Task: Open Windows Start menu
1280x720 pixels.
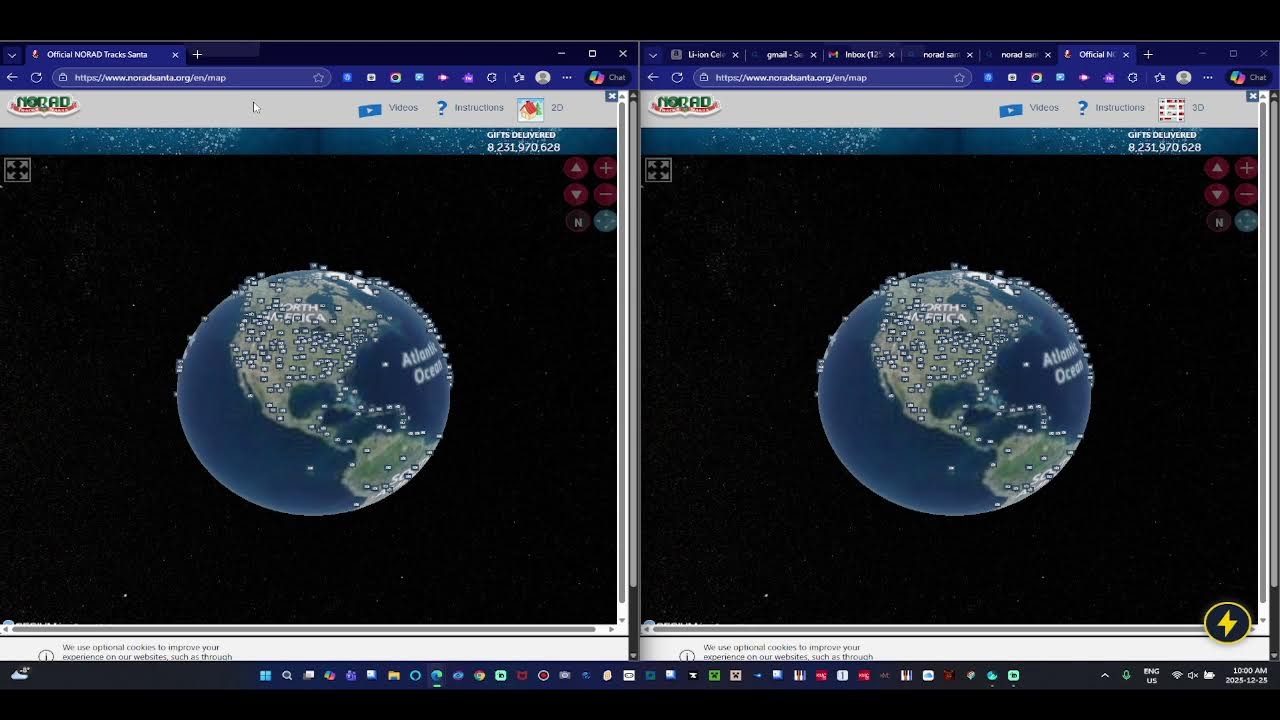Action: [x=265, y=676]
